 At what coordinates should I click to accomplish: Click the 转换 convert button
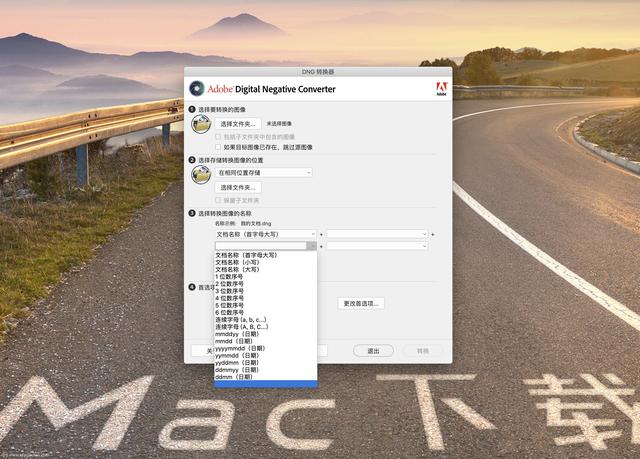point(423,351)
